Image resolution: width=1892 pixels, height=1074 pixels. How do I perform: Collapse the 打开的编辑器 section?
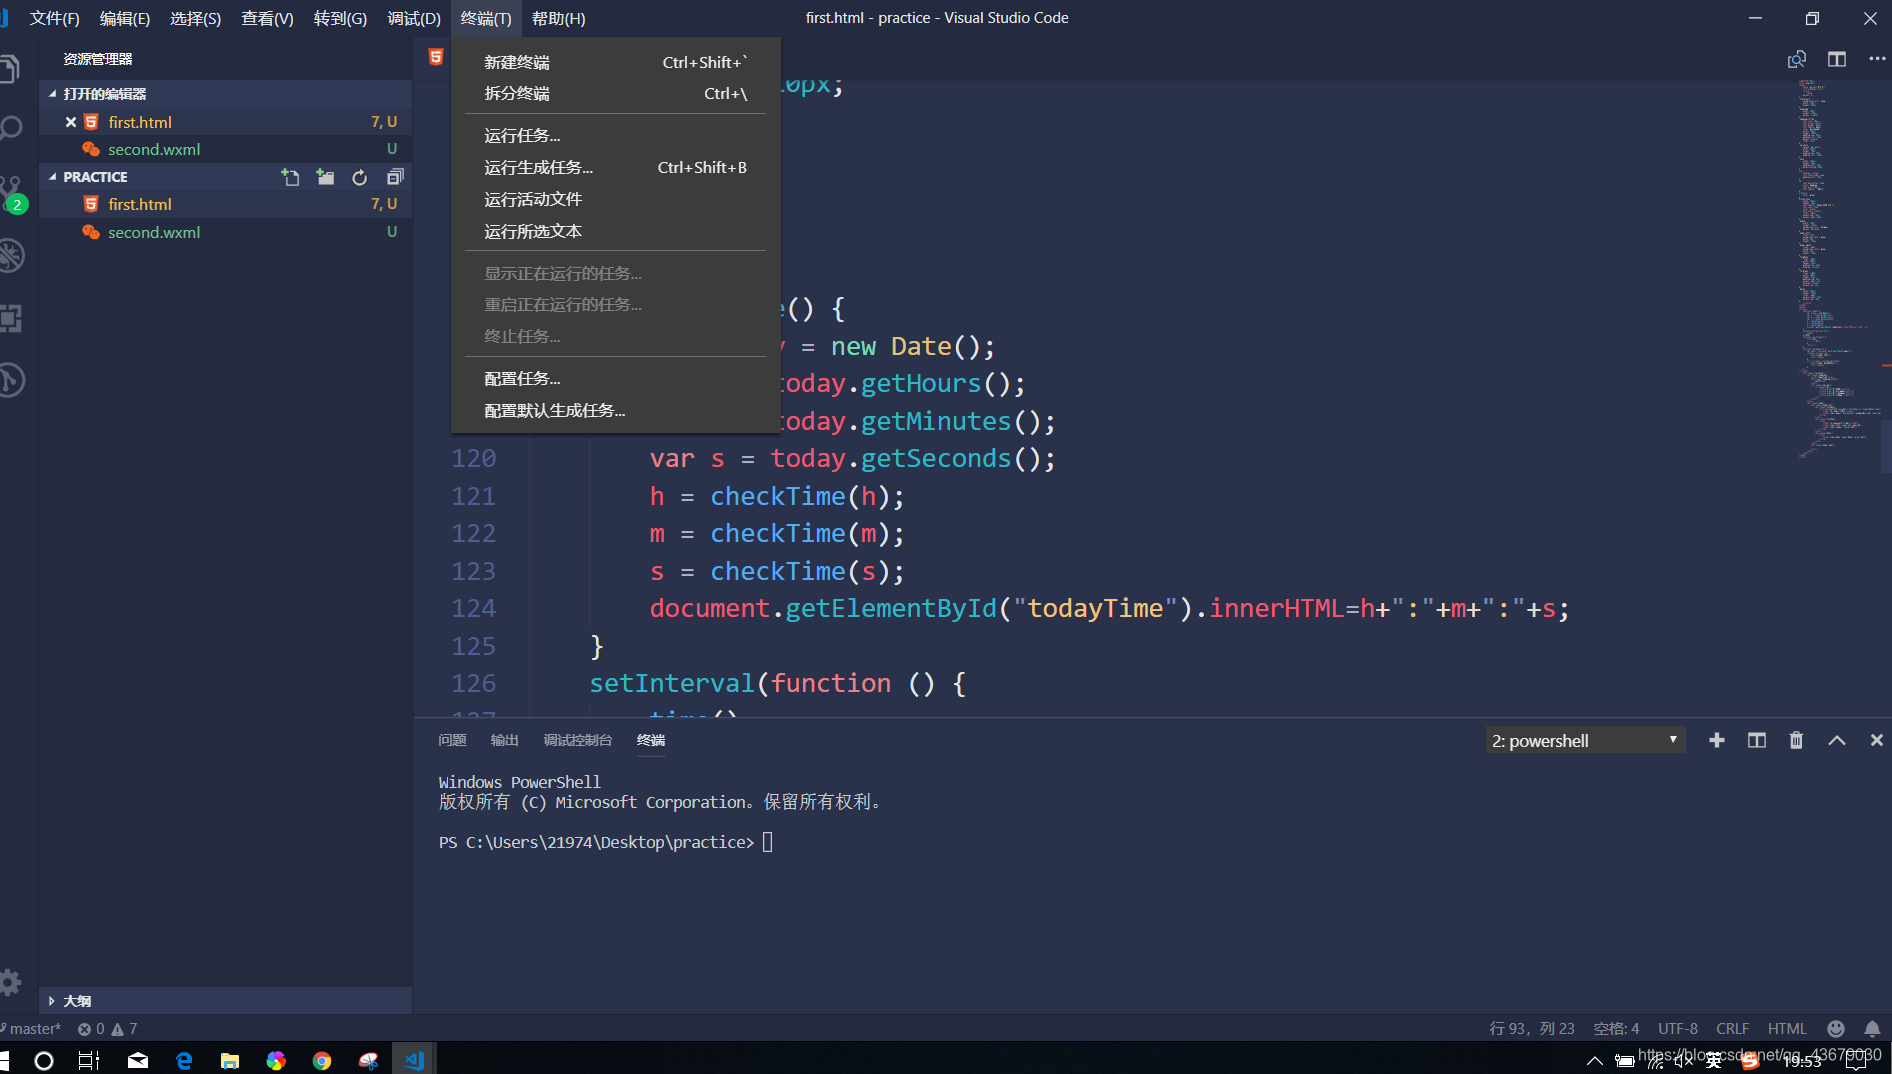point(225,93)
